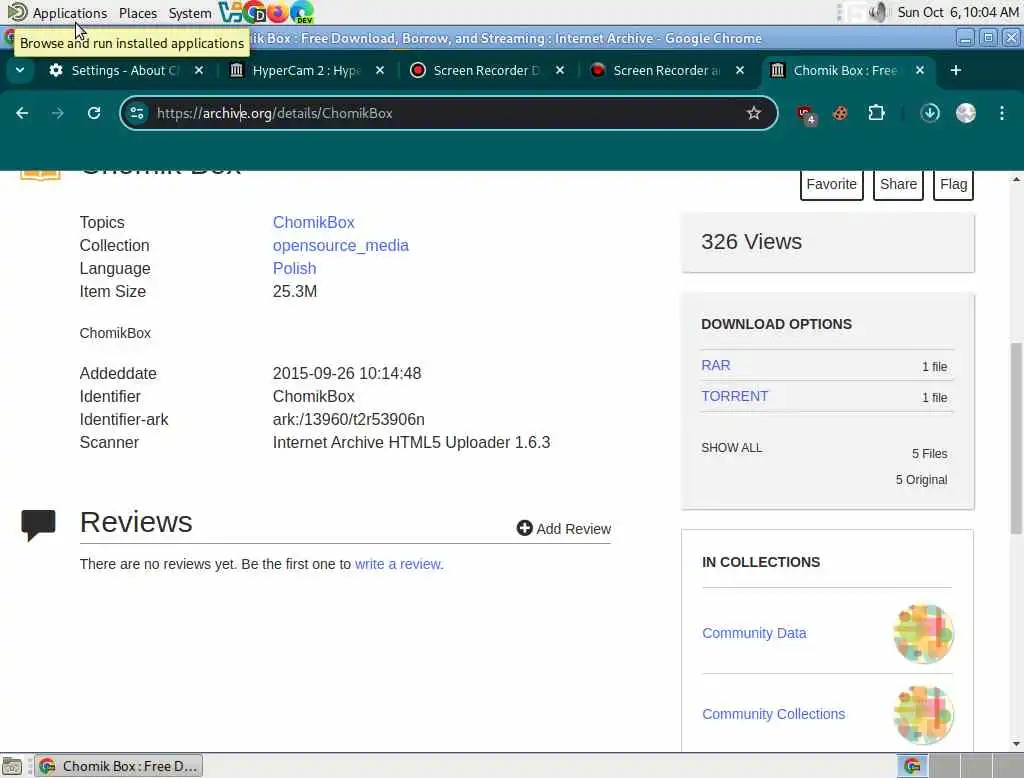Click the write a review link
This screenshot has height=778, width=1024.
pos(399,564)
